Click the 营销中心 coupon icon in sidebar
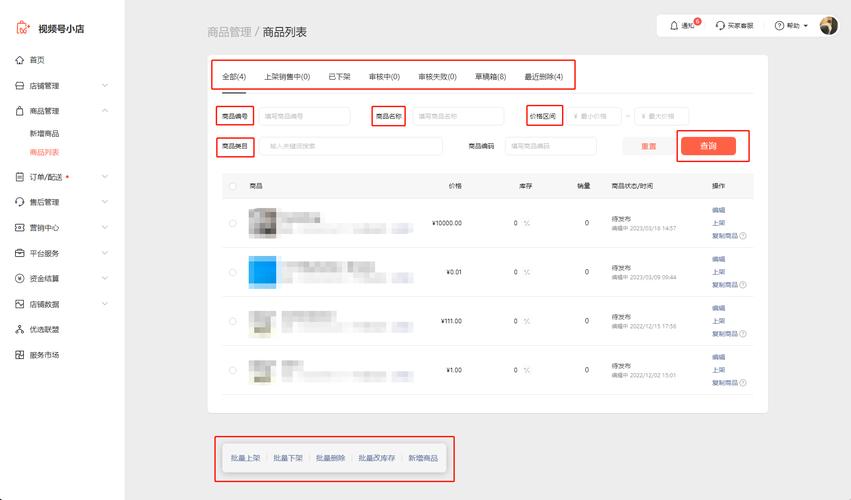The width and height of the screenshot is (851, 500). 20,227
